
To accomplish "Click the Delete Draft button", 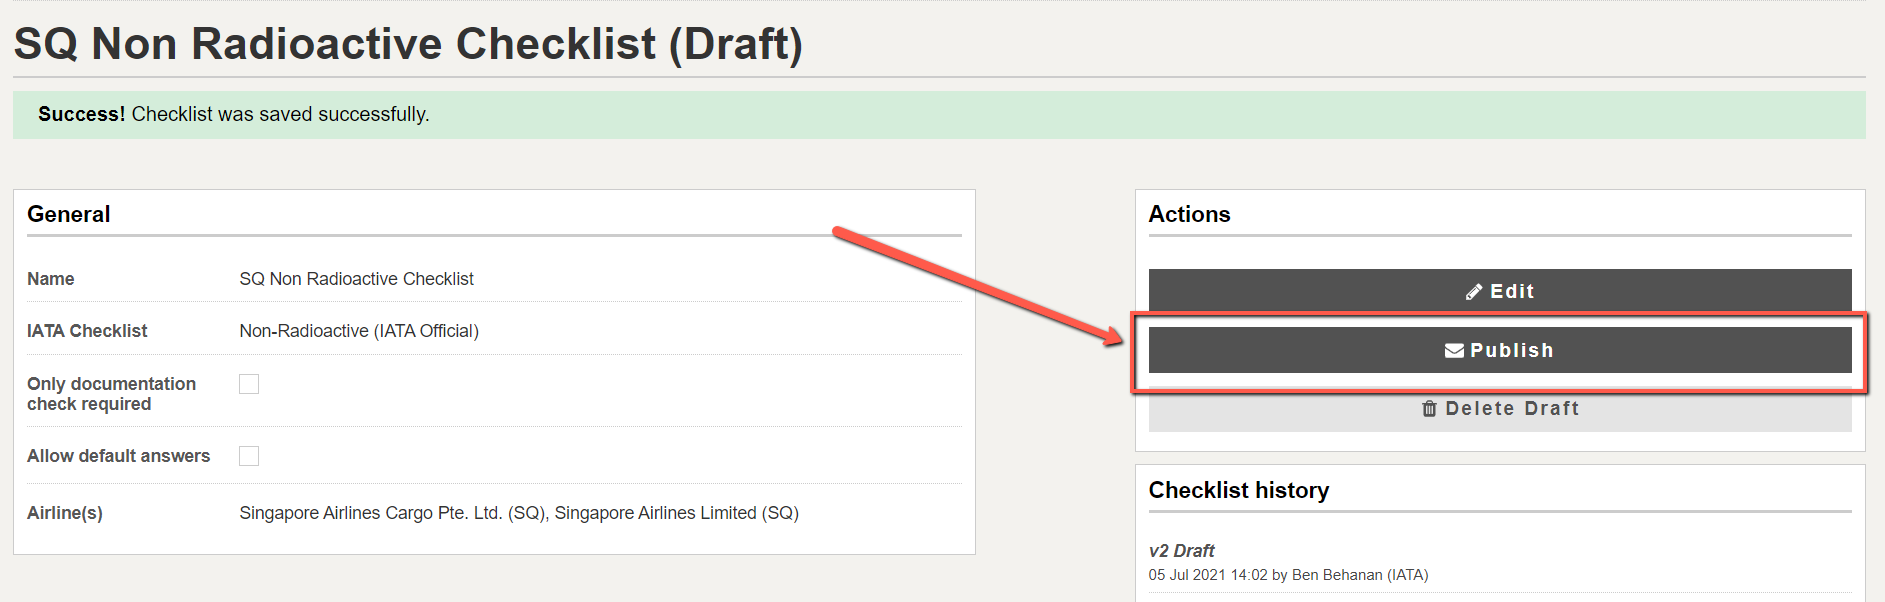I will pos(1500,409).
